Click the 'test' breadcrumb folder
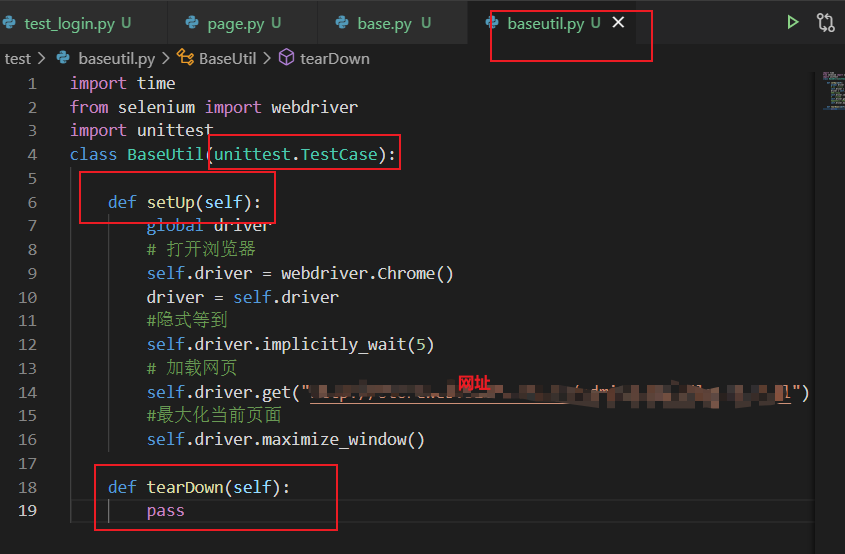Viewport: 845px width, 554px height. tap(18, 58)
